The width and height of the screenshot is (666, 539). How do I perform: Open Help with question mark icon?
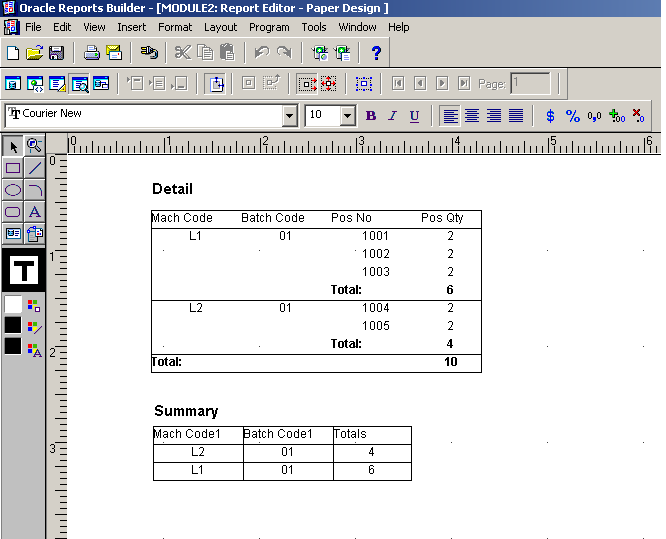[376, 53]
